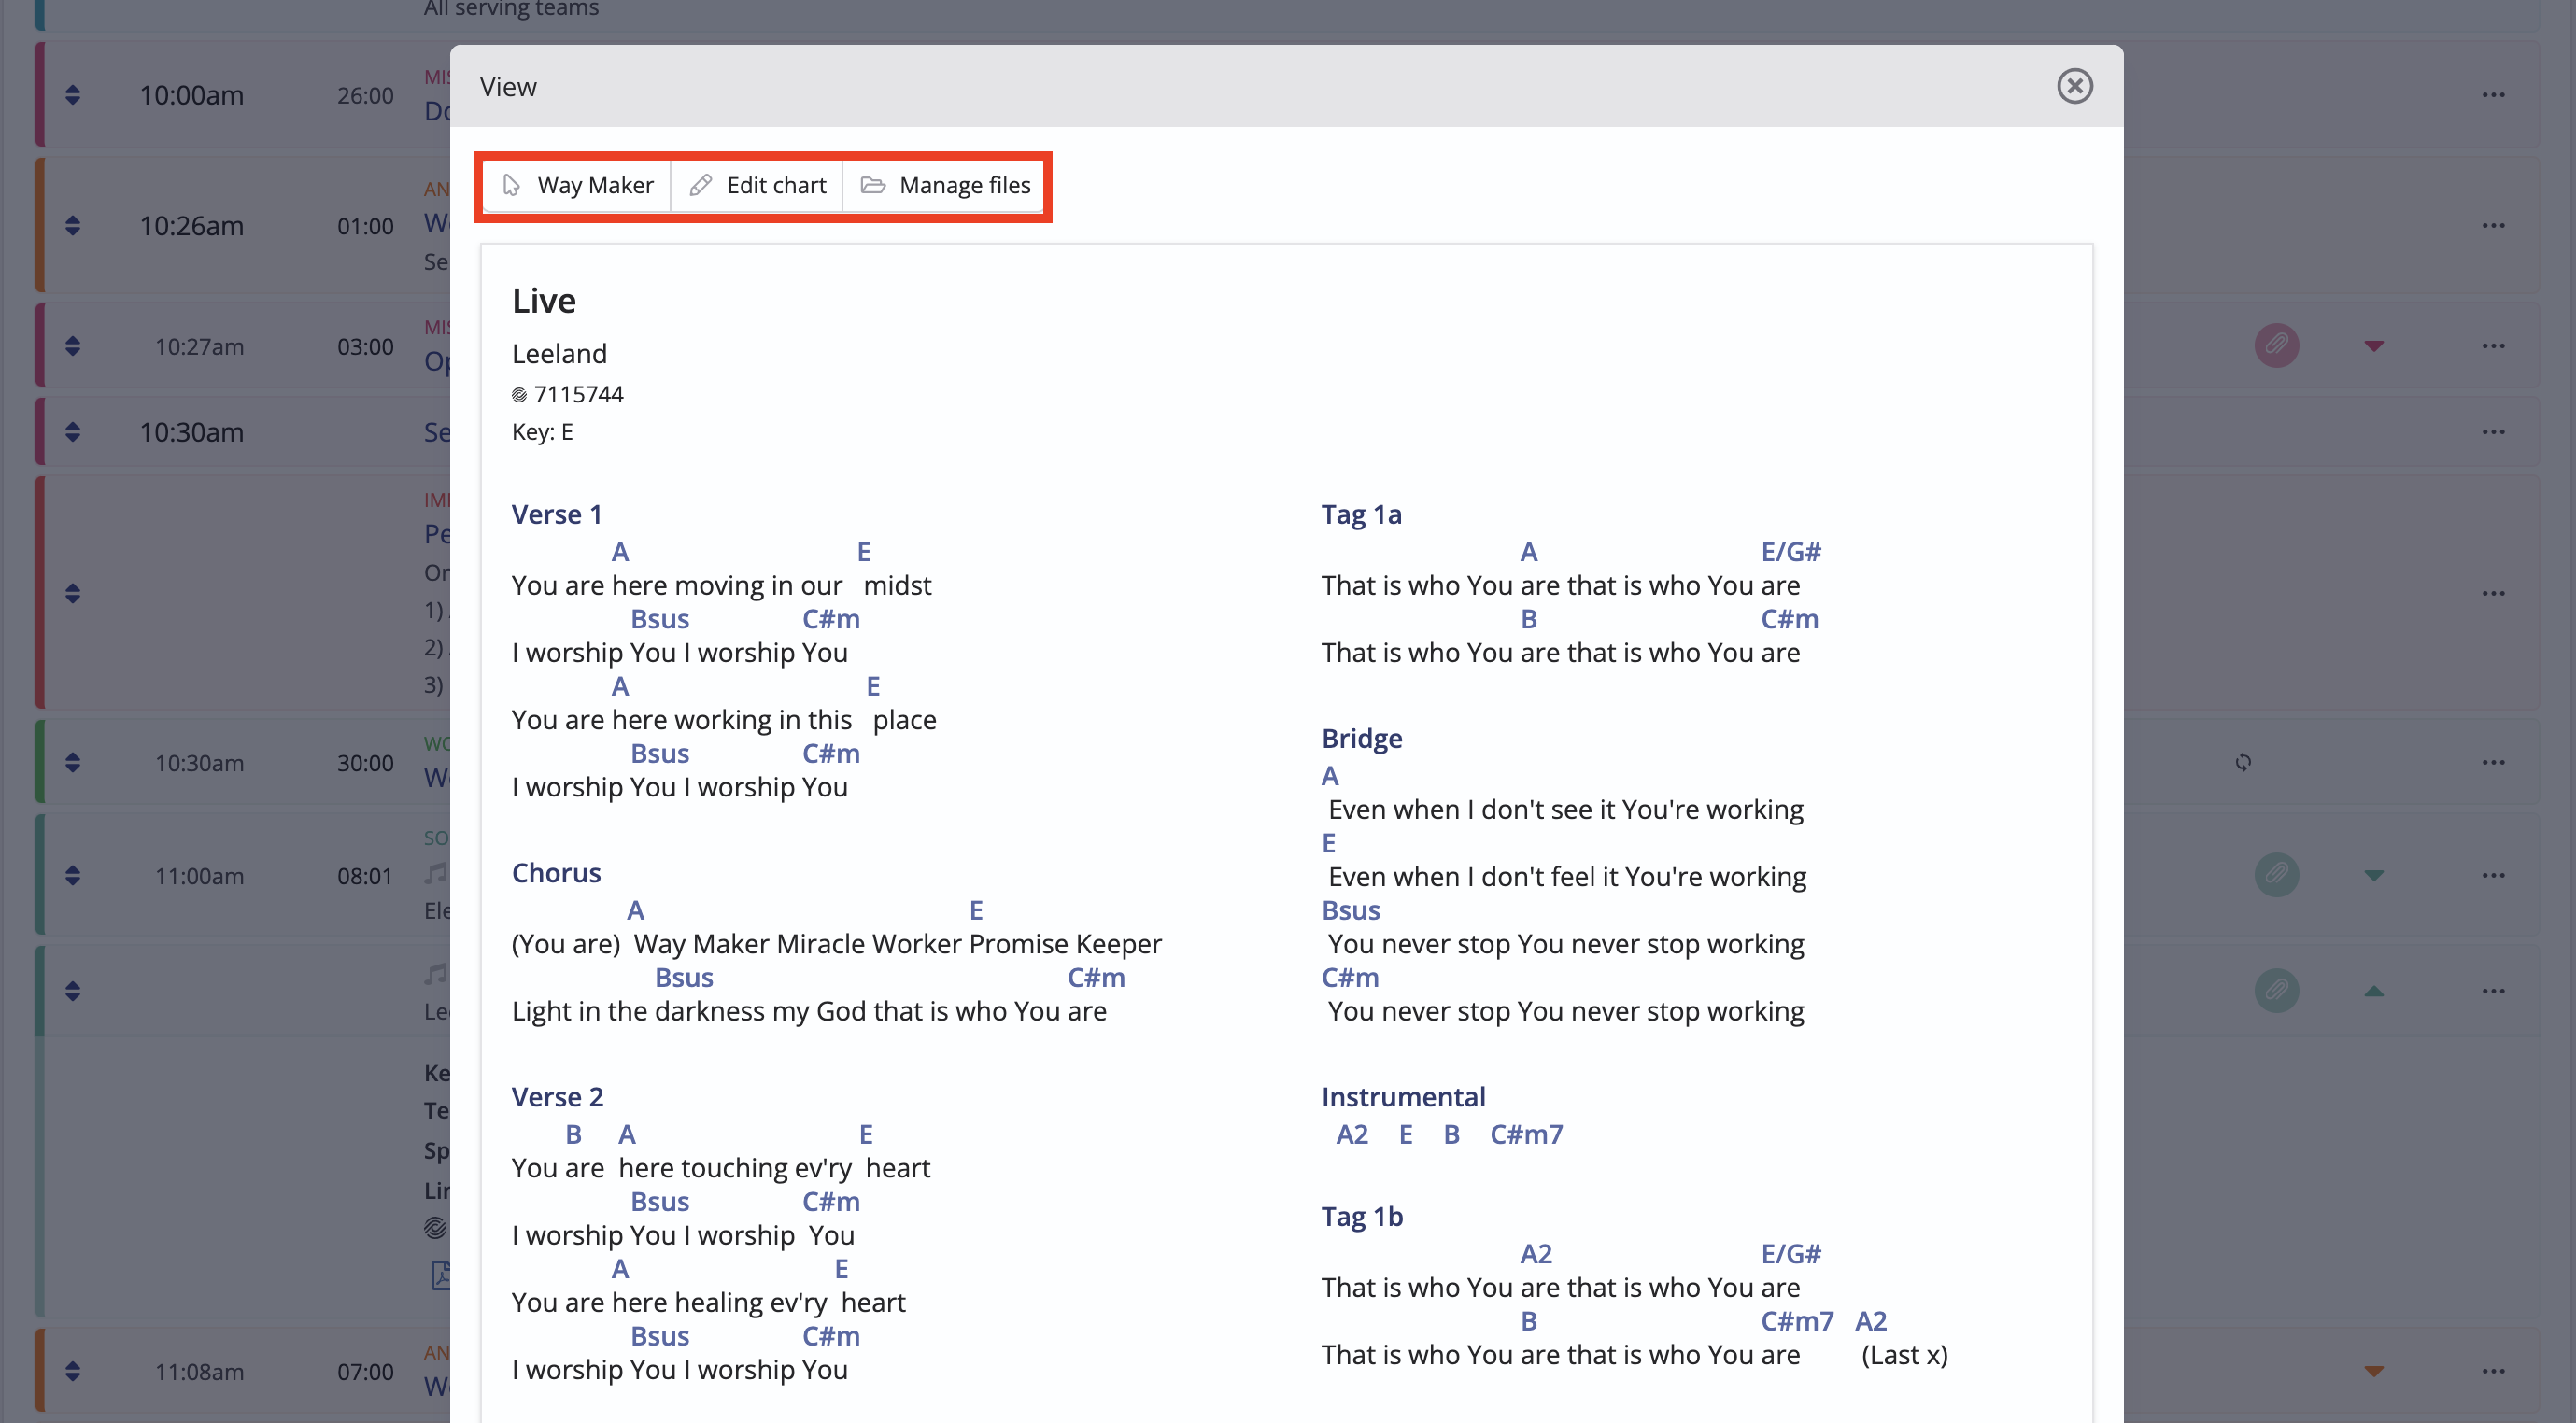
Task: Select the Verse 1 heading
Action: coord(557,514)
